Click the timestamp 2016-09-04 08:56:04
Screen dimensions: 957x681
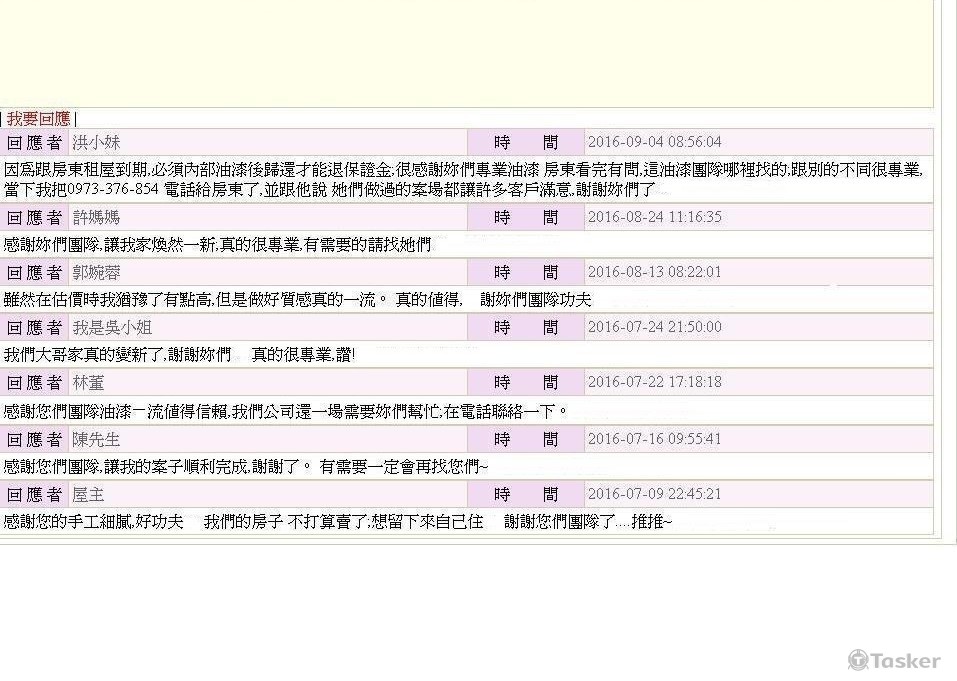pyautogui.click(x=654, y=142)
